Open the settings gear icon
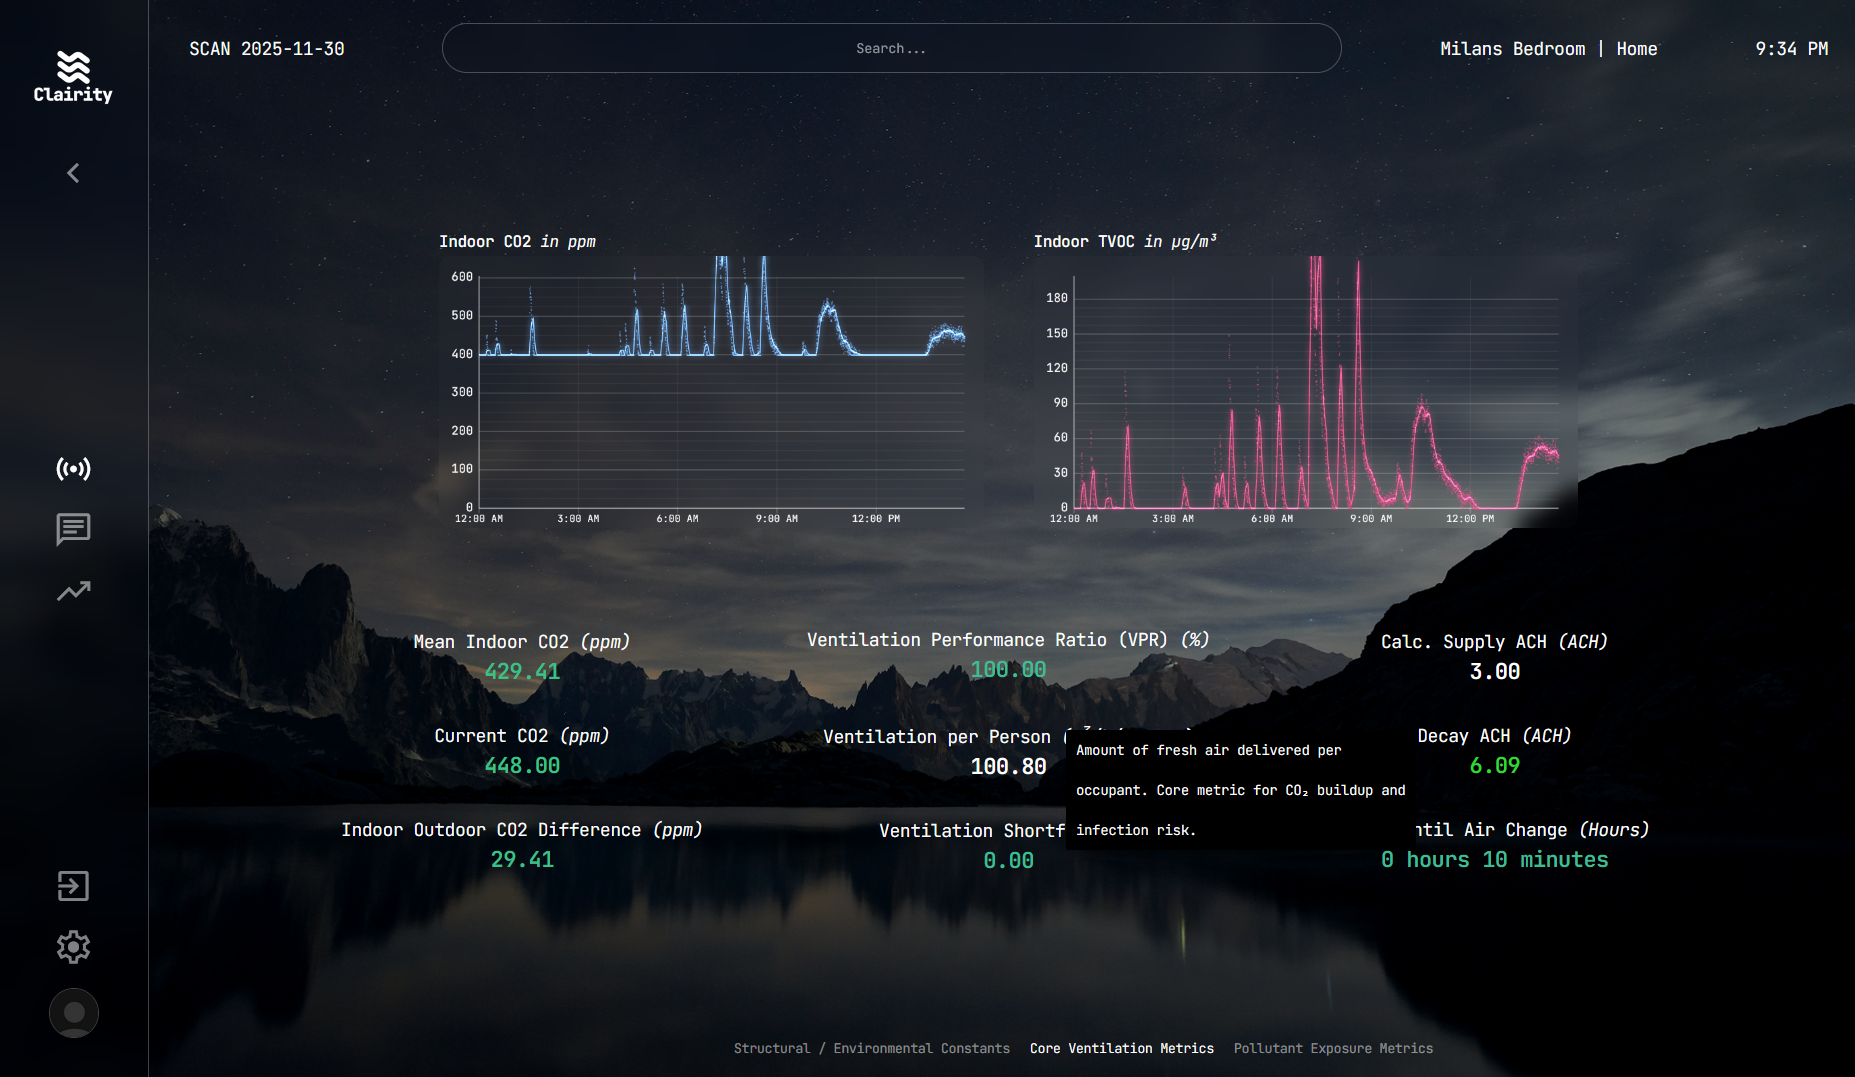The image size is (1855, 1077). pyautogui.click(x=73, y=947)
